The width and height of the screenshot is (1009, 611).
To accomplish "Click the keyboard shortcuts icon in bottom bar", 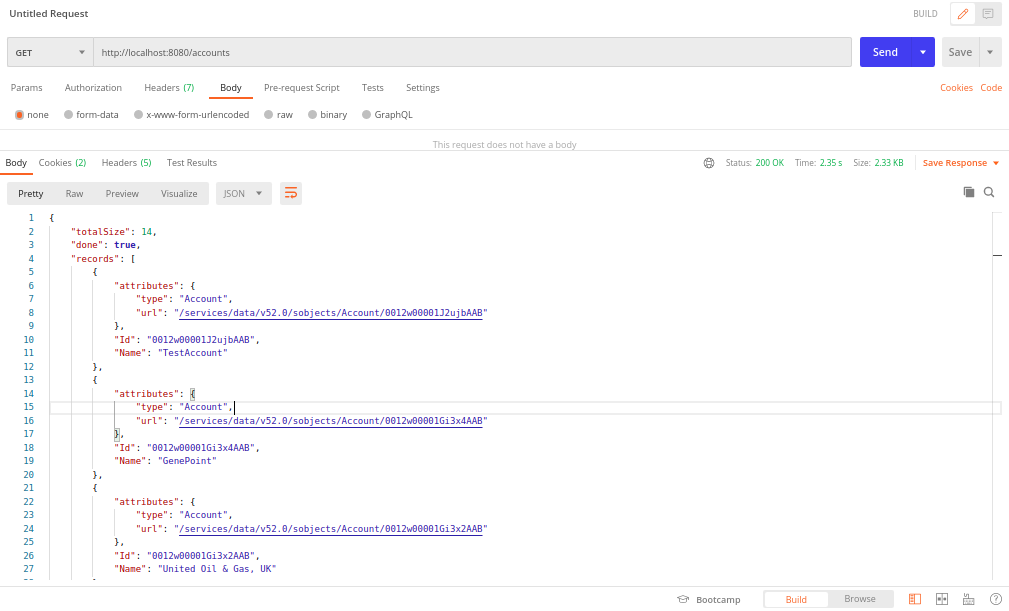I will (968, 599).
